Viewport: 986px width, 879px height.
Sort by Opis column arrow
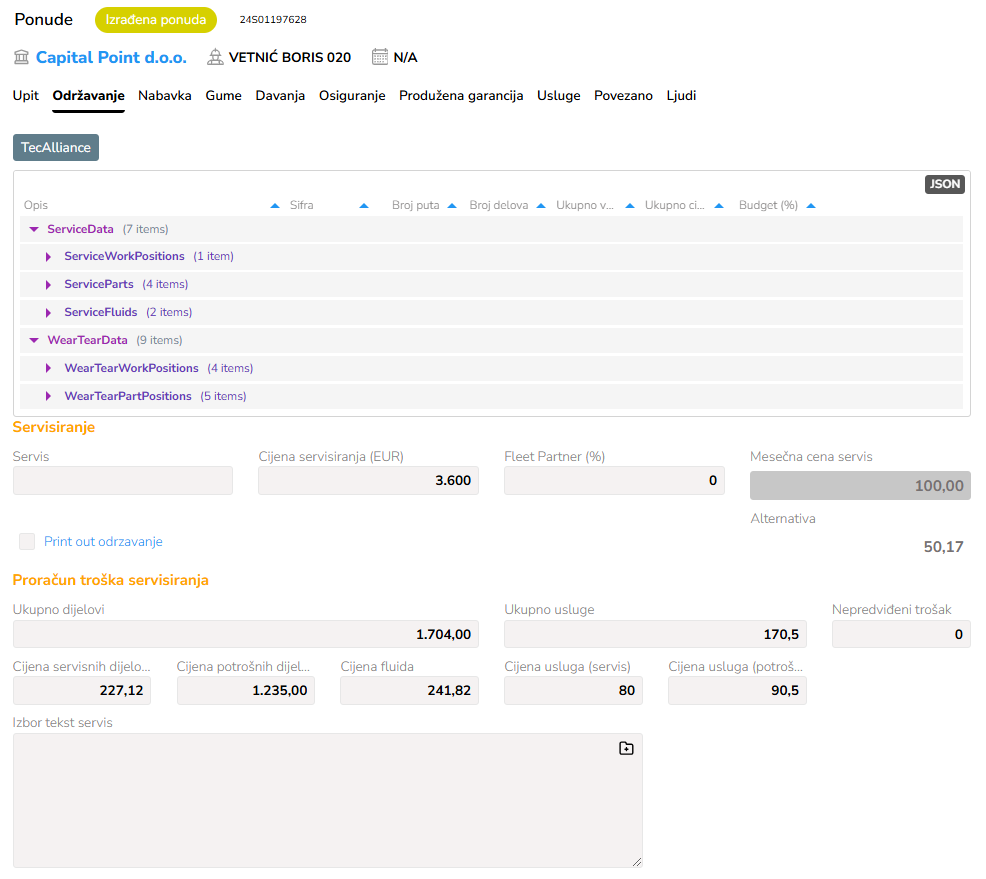[x=275, y=206]
